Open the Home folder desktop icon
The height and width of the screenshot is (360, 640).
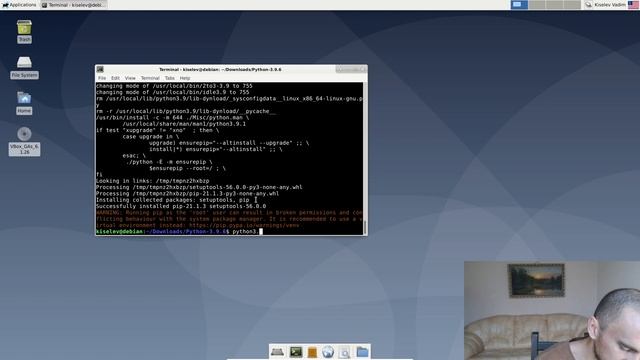pos(24,103)
